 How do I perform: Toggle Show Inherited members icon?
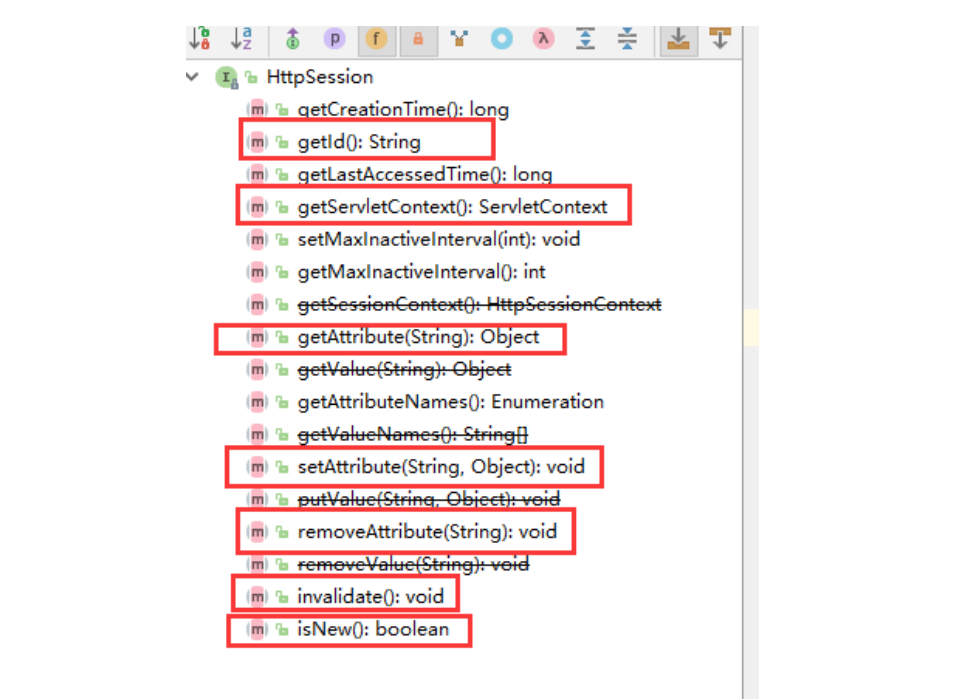tap(293, 38)
